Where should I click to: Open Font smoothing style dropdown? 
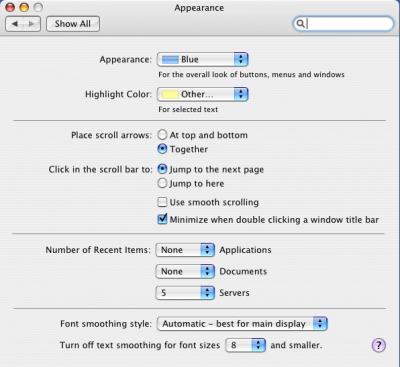(242, 324)
